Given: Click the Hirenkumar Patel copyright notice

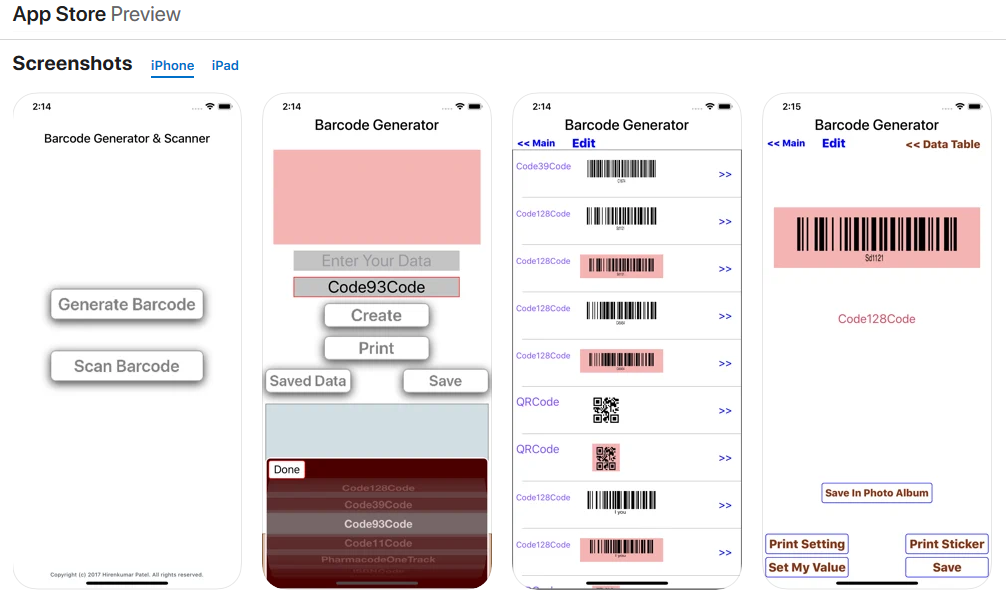Looking at the screenshot, I should 126,574.
